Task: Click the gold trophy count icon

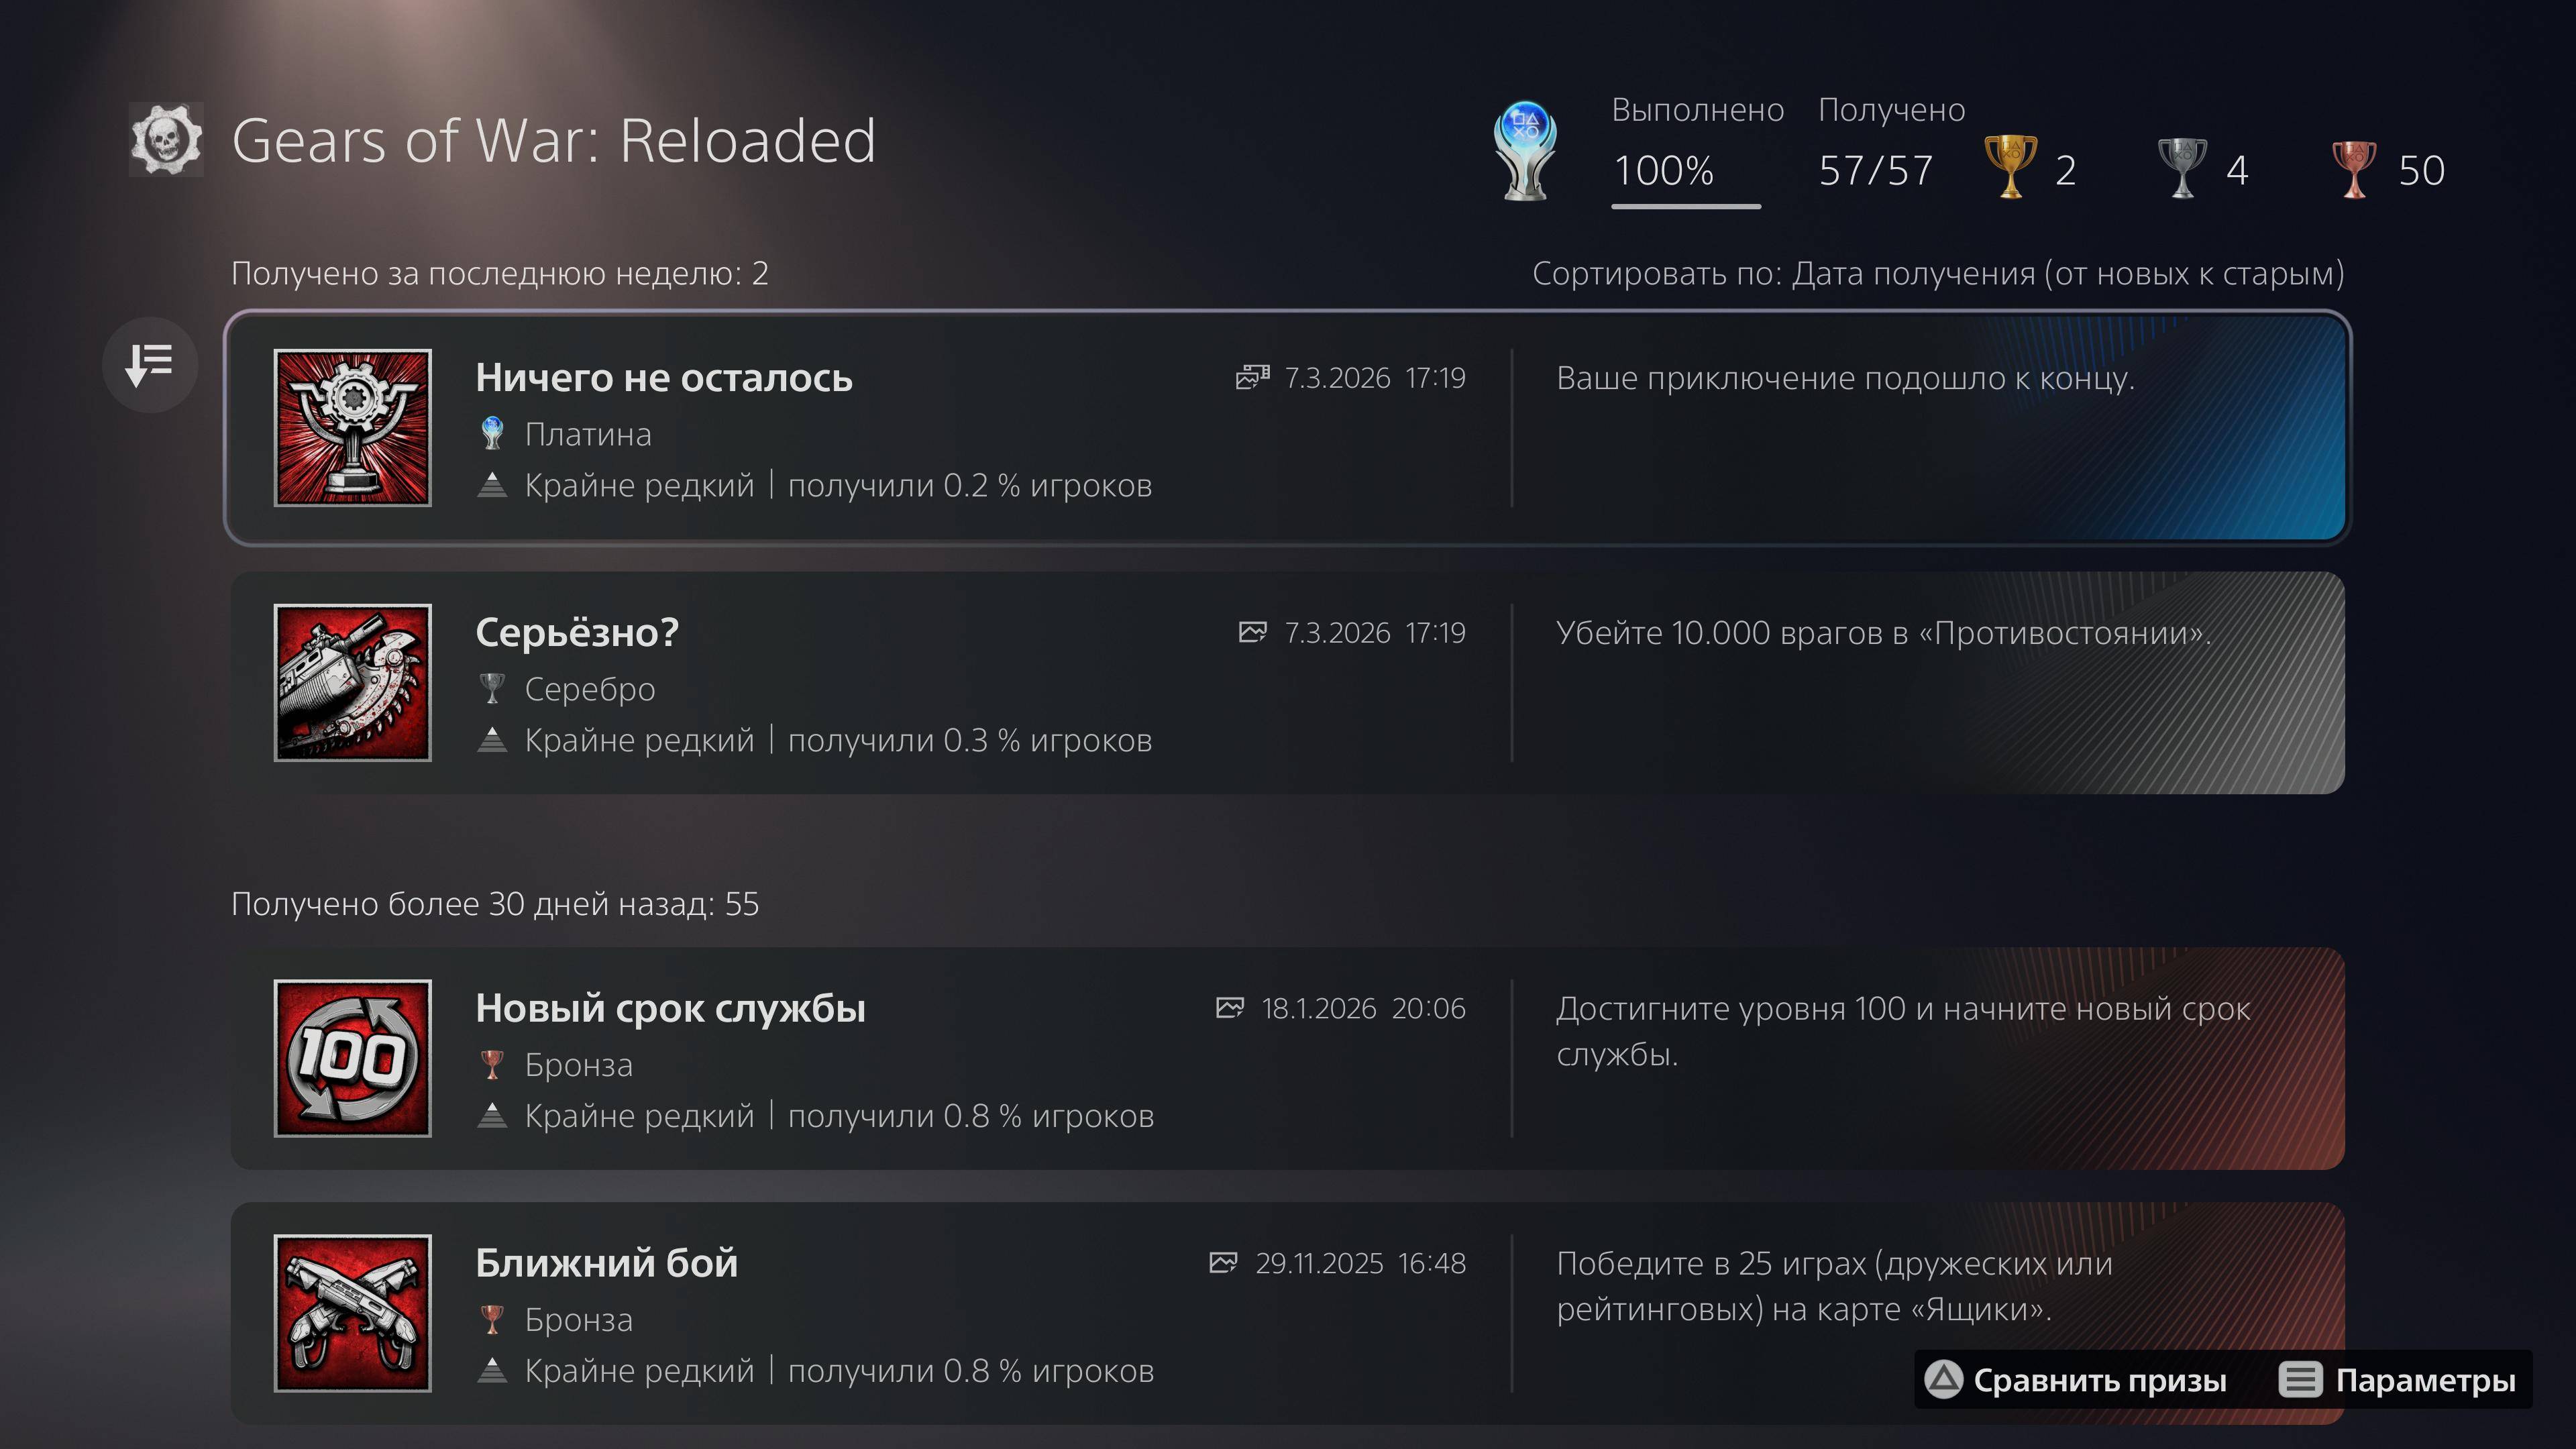Action: coord(2010,168)
